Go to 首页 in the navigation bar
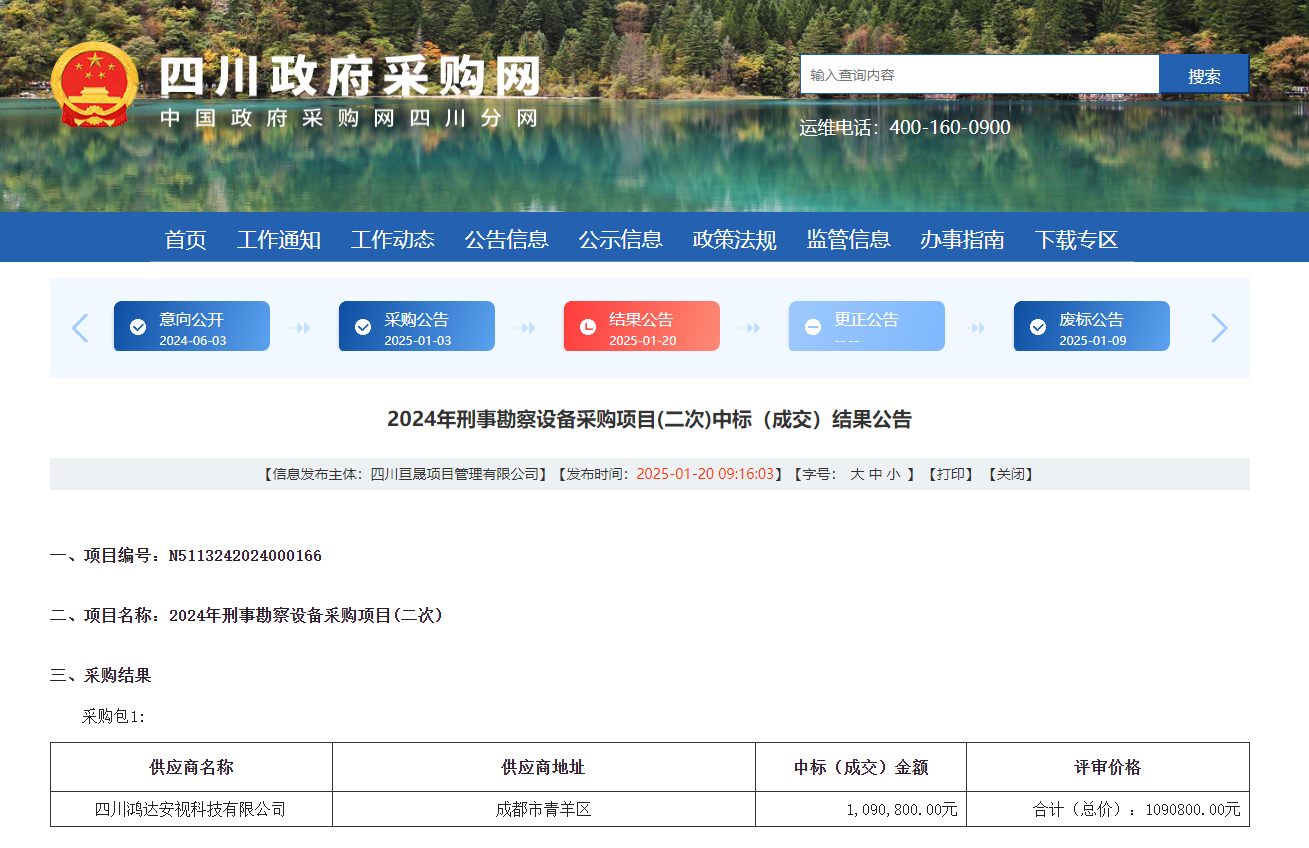This screenshot has width=1309, height=848. click(x=185, y=240)
